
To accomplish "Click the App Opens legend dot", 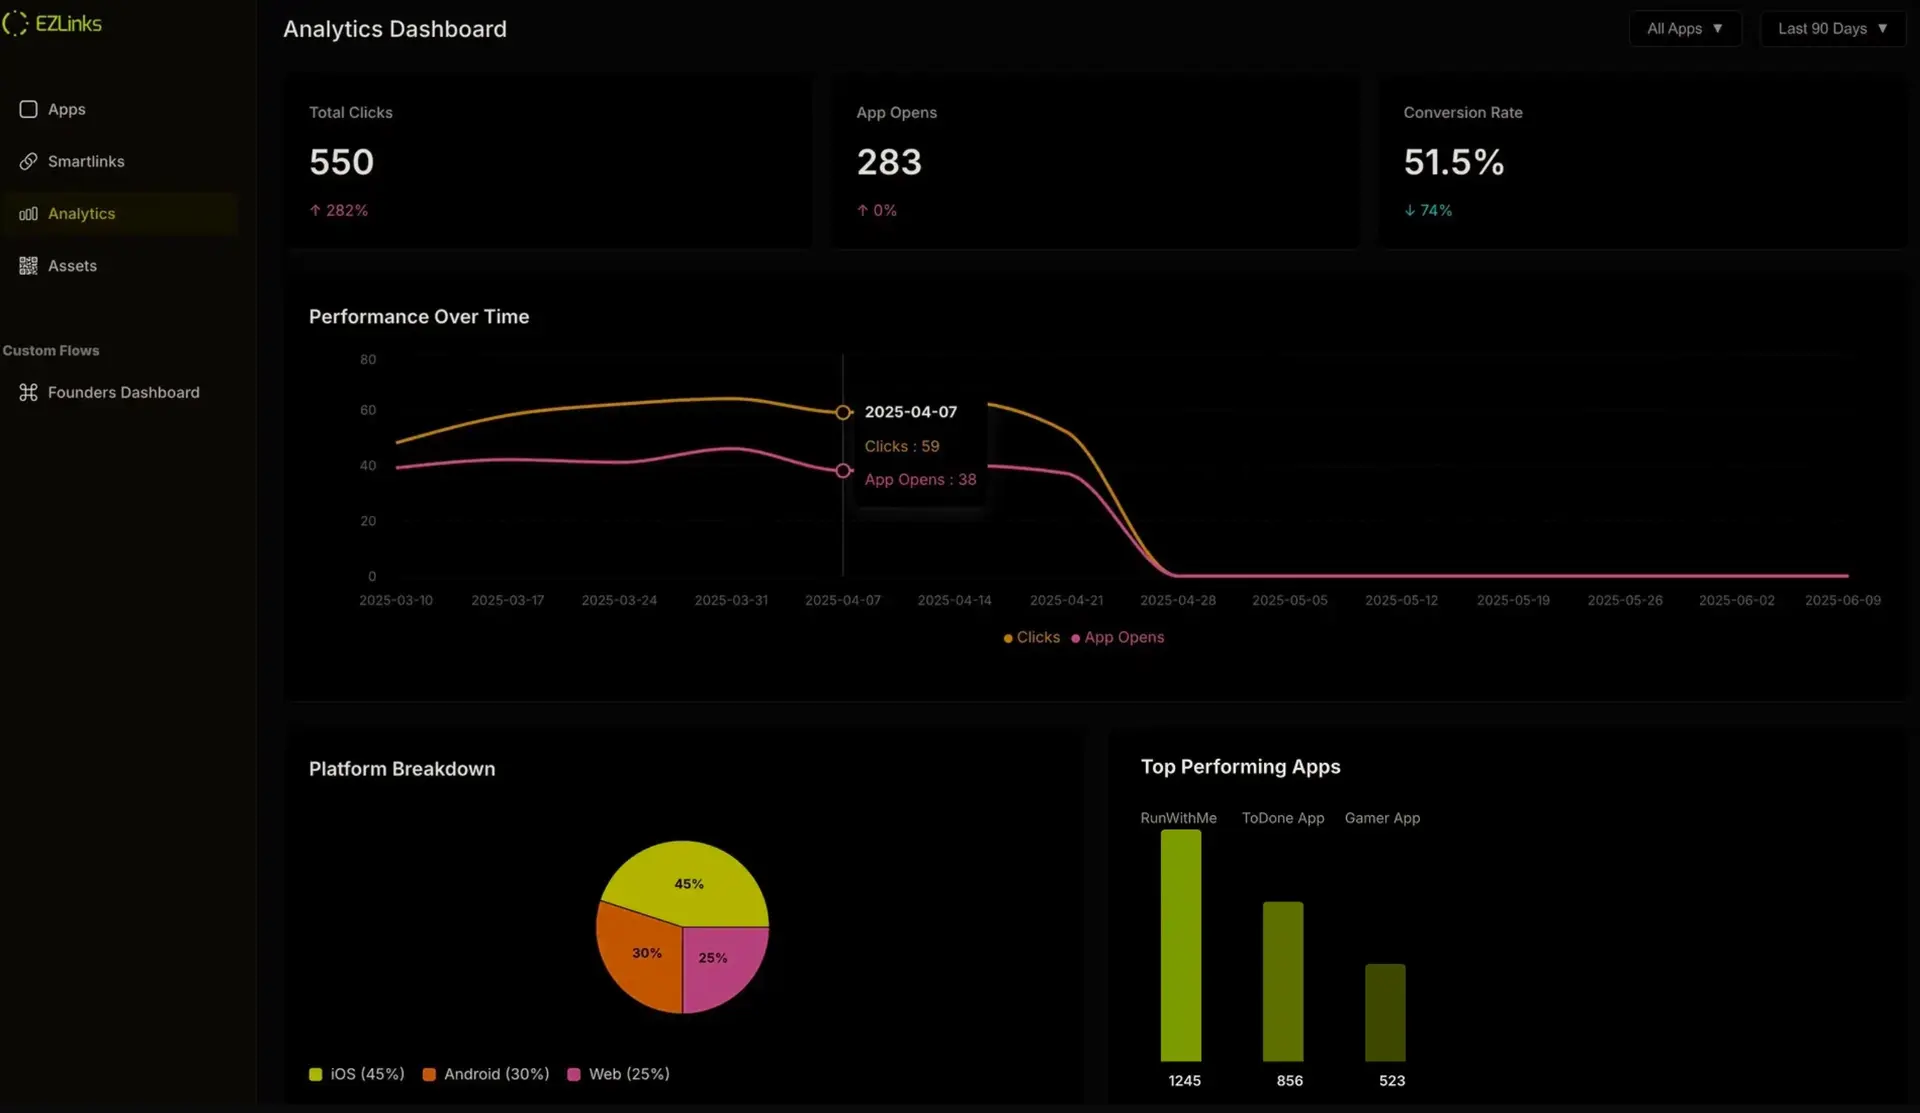I will (x=1075, y=638).
